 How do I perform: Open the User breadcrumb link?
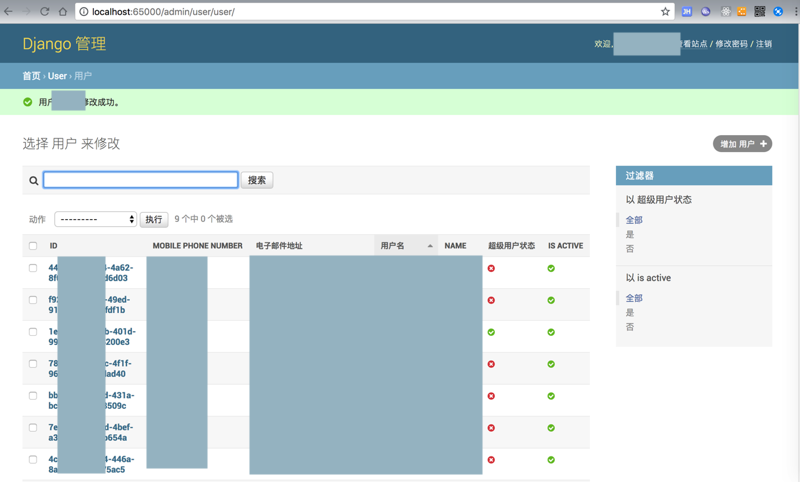57,76
